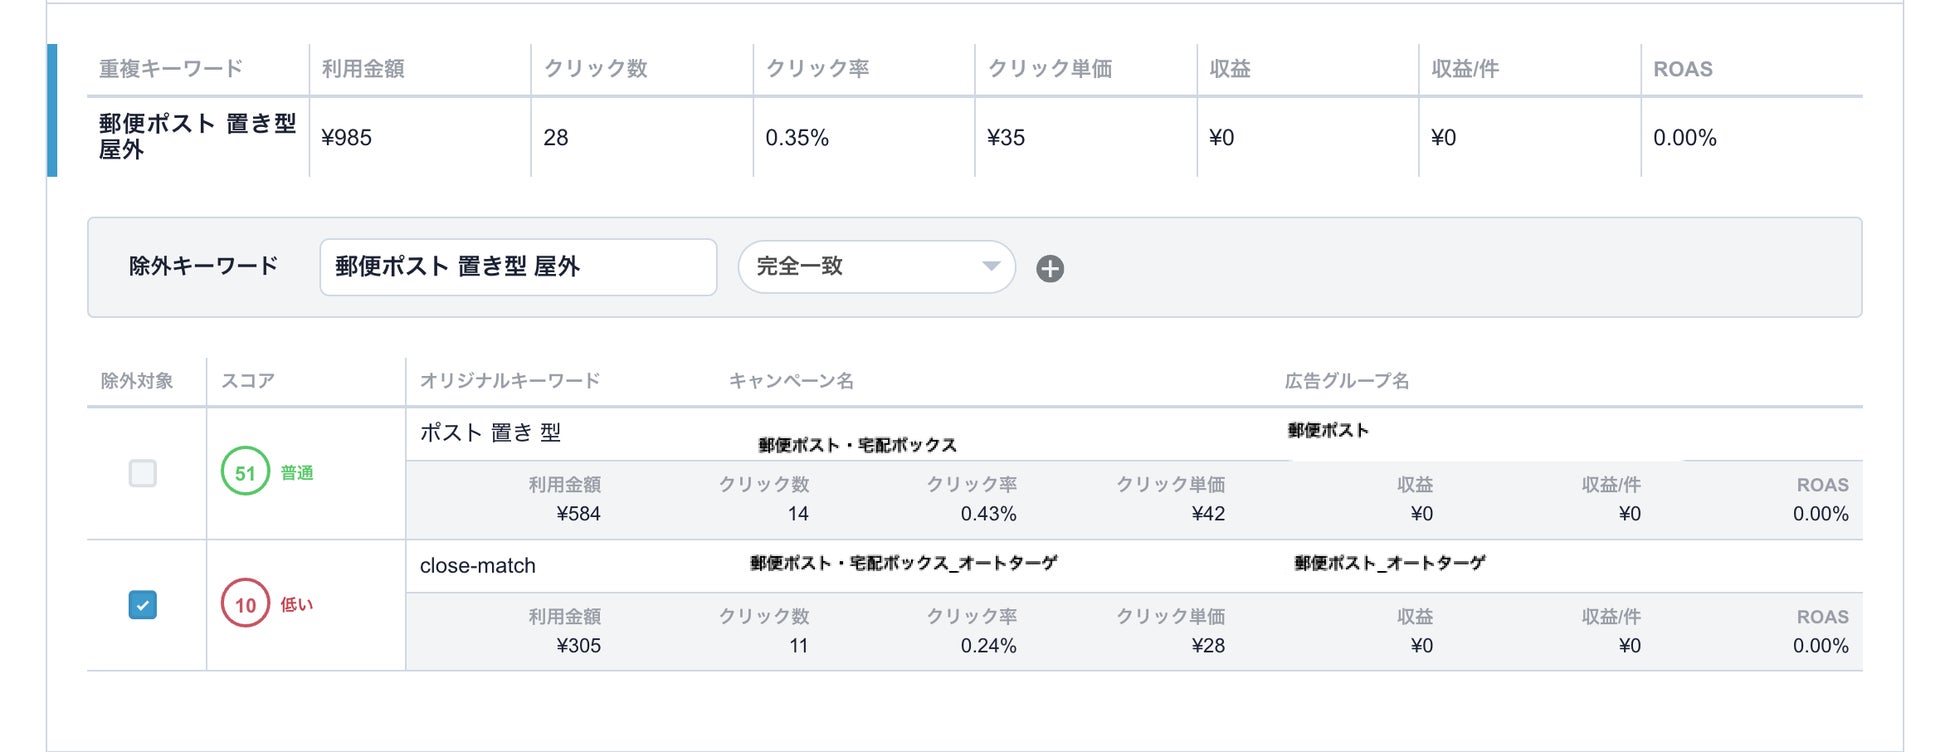Viewport: 1950px width, 752px height.
Task: Click the 低い score label
Action: pyautogui.click(x=297, y=605)
